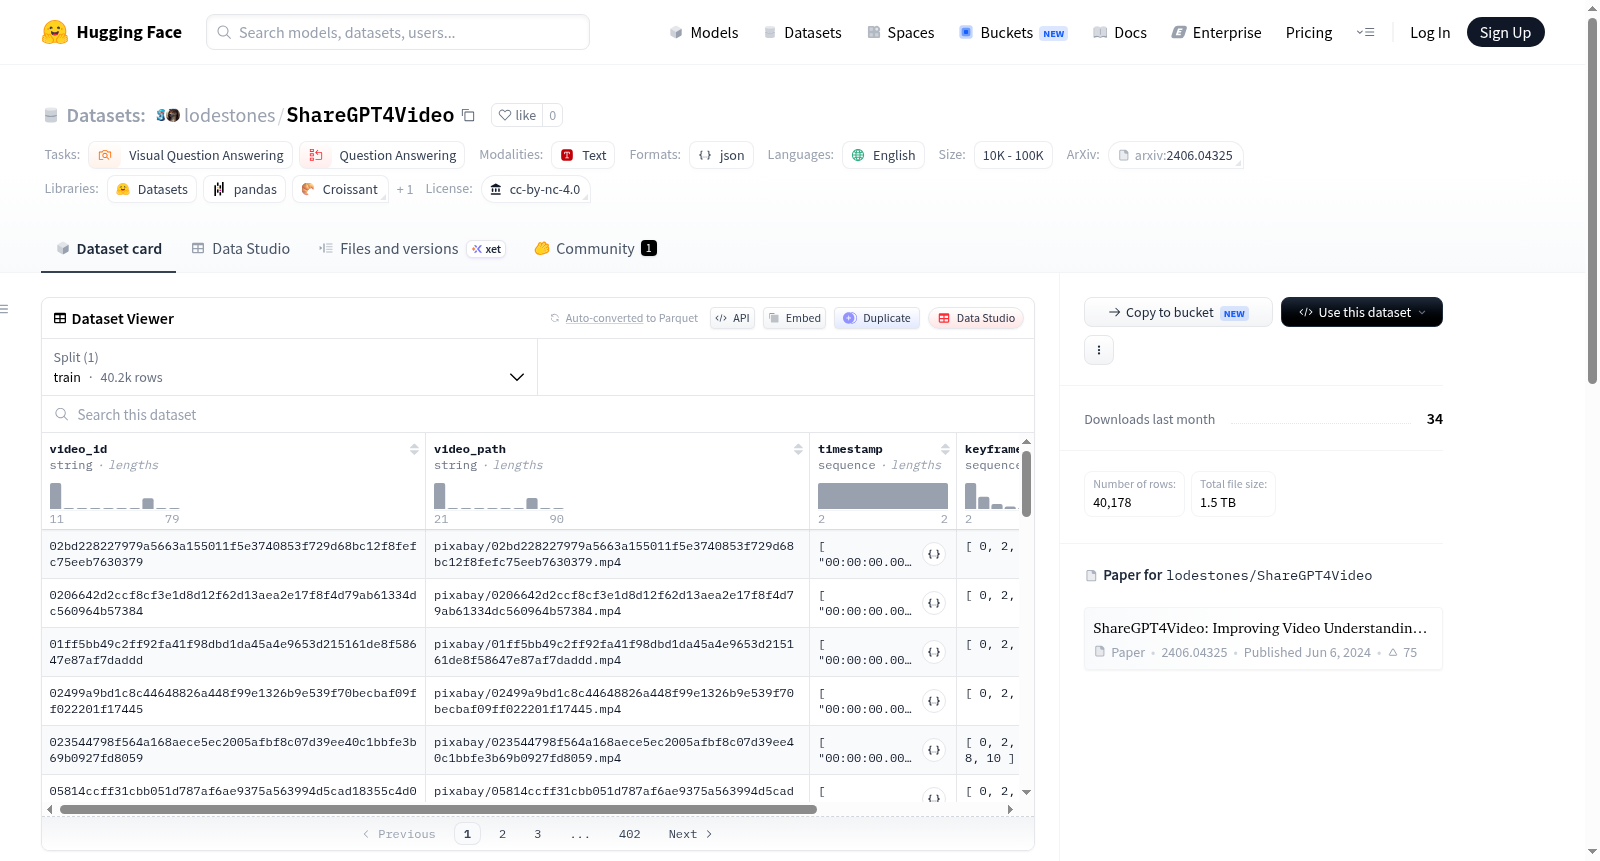Sort by video_id column
The image size is (1600, 861).
click(414, 449)
